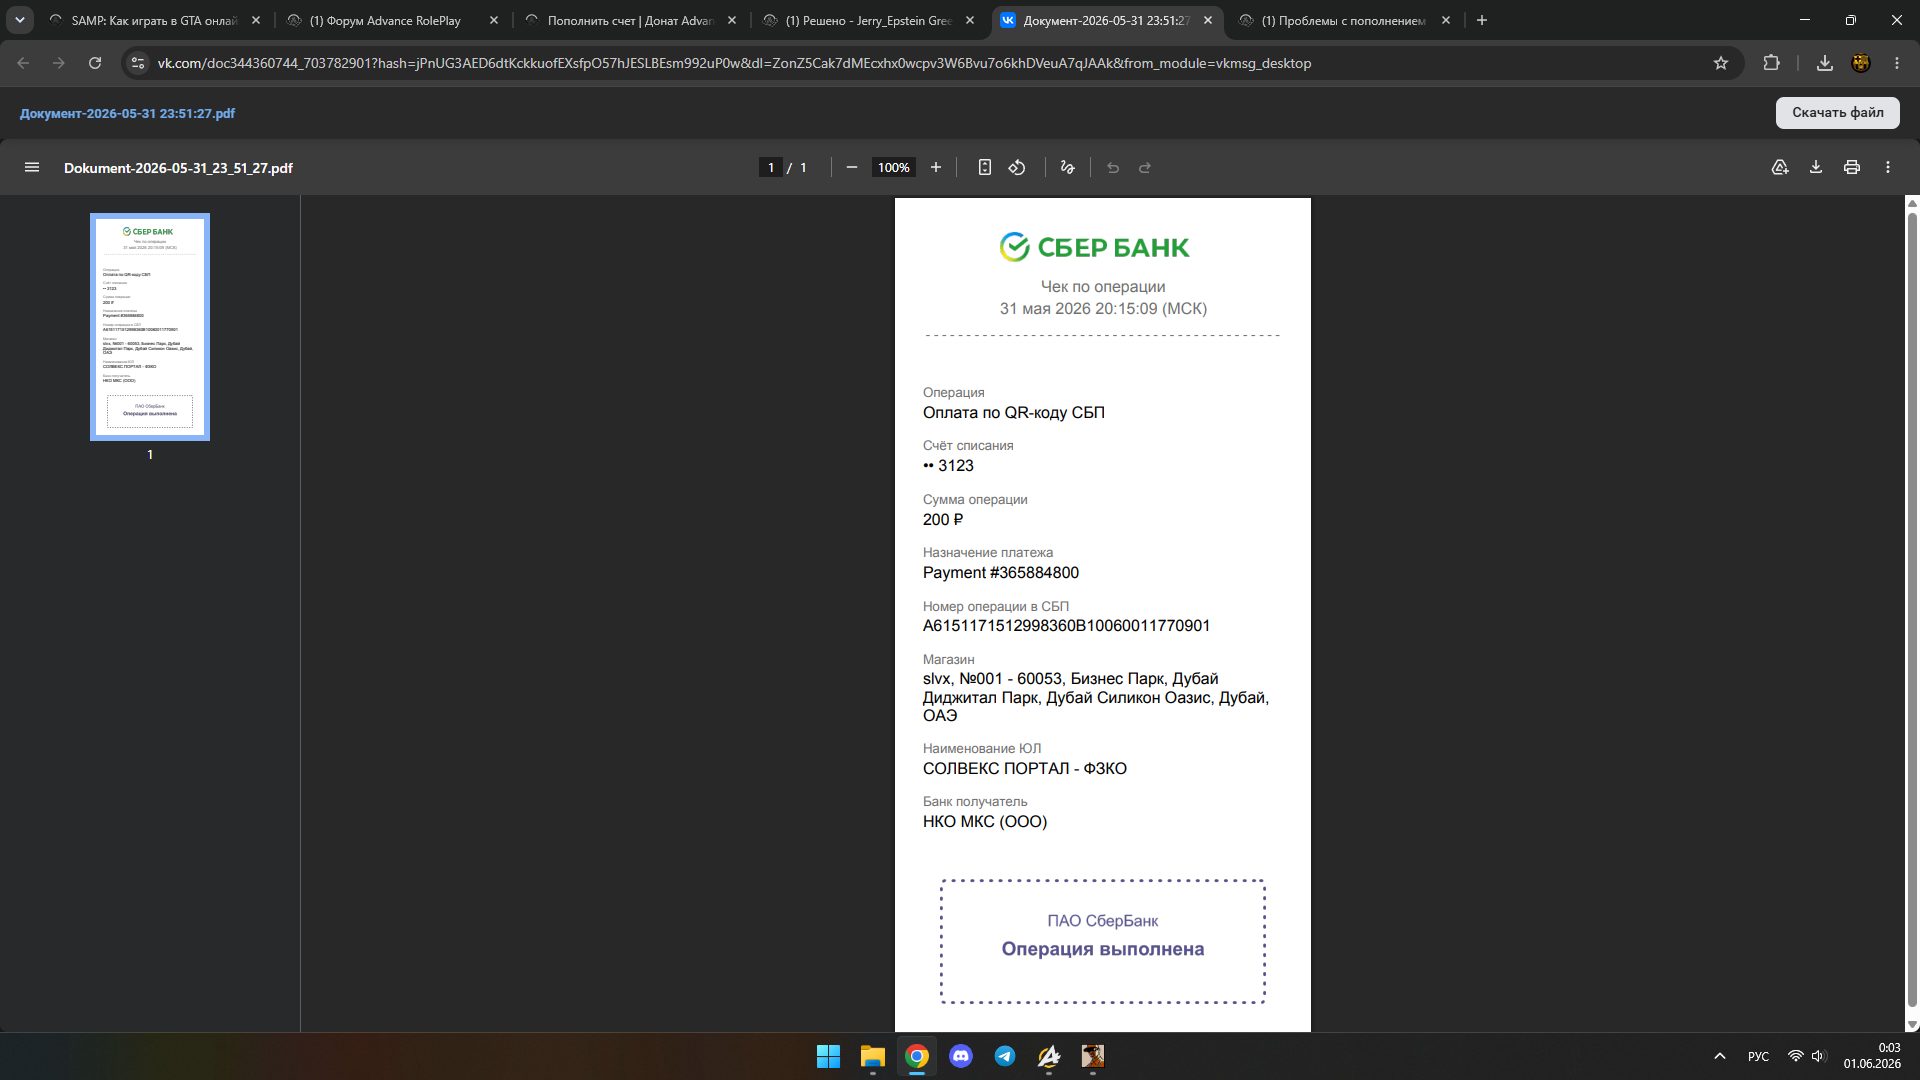1920x1080 pixels.
Task: Click the document vertical scrollbar
Action: [1912, 611]
